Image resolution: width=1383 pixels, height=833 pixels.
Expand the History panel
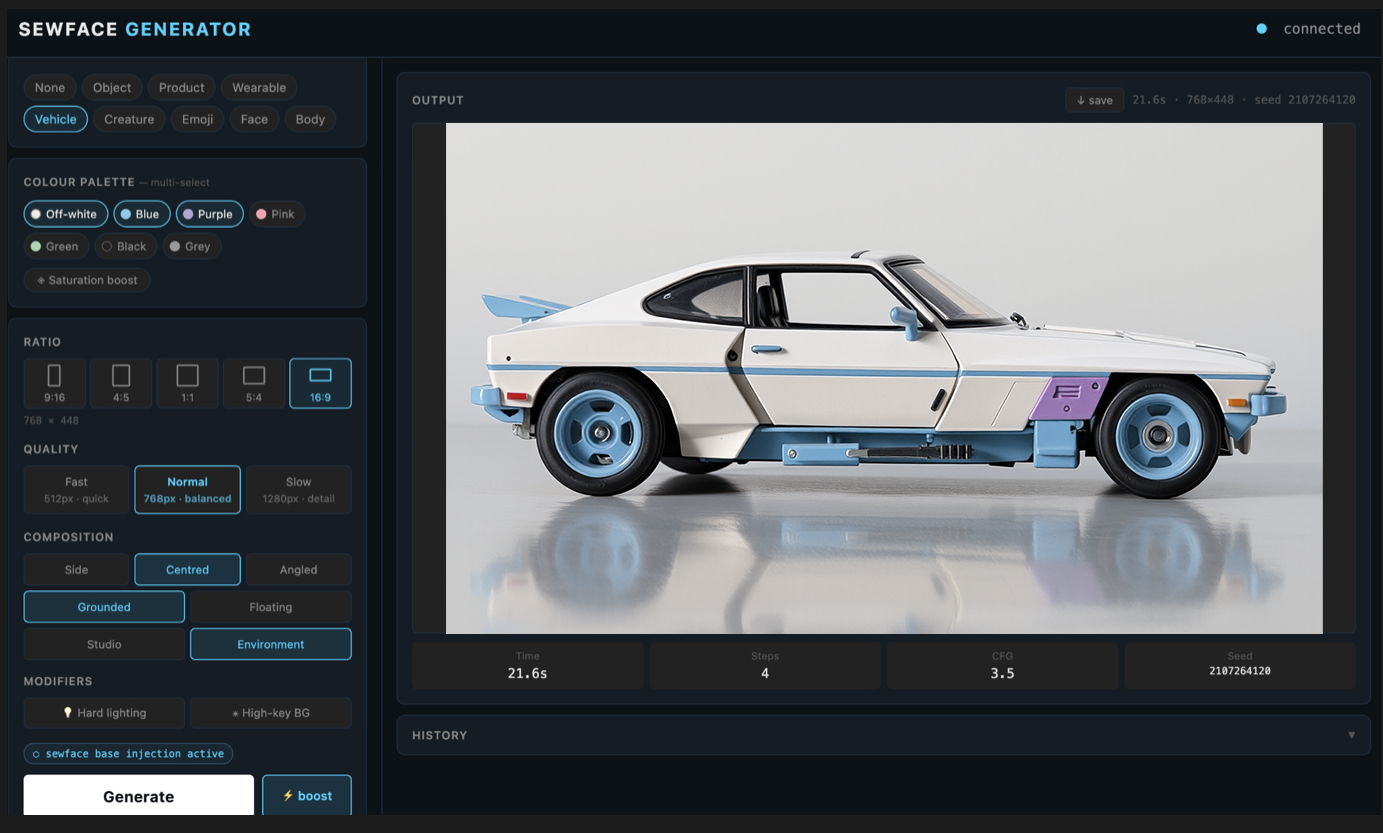(x=884, y=735)
